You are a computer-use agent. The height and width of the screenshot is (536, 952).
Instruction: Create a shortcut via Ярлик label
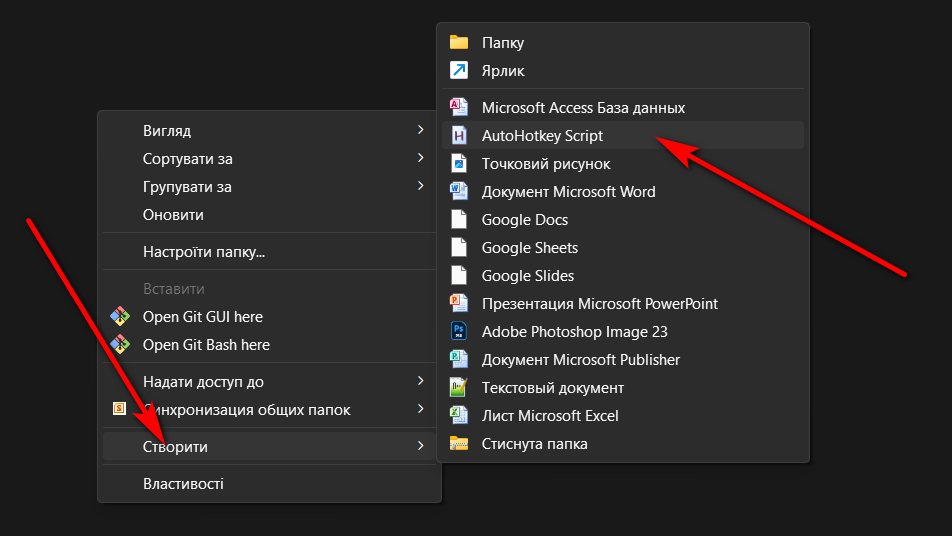pos(503,71)
